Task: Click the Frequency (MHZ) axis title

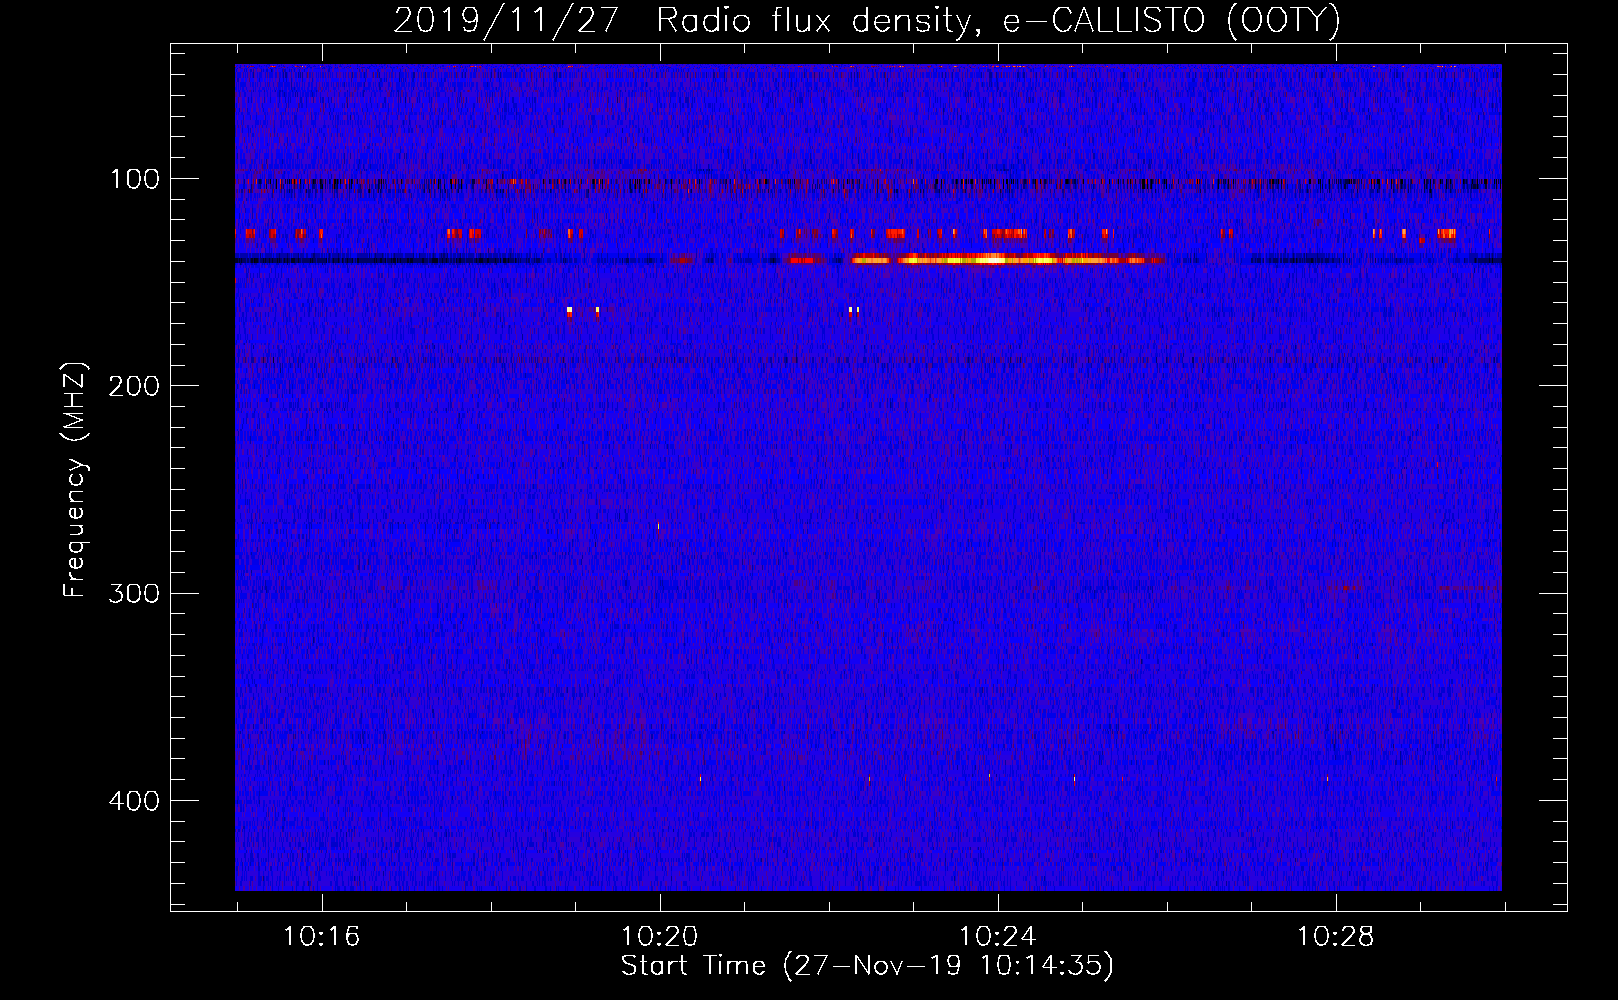Action: pos(76,481)
